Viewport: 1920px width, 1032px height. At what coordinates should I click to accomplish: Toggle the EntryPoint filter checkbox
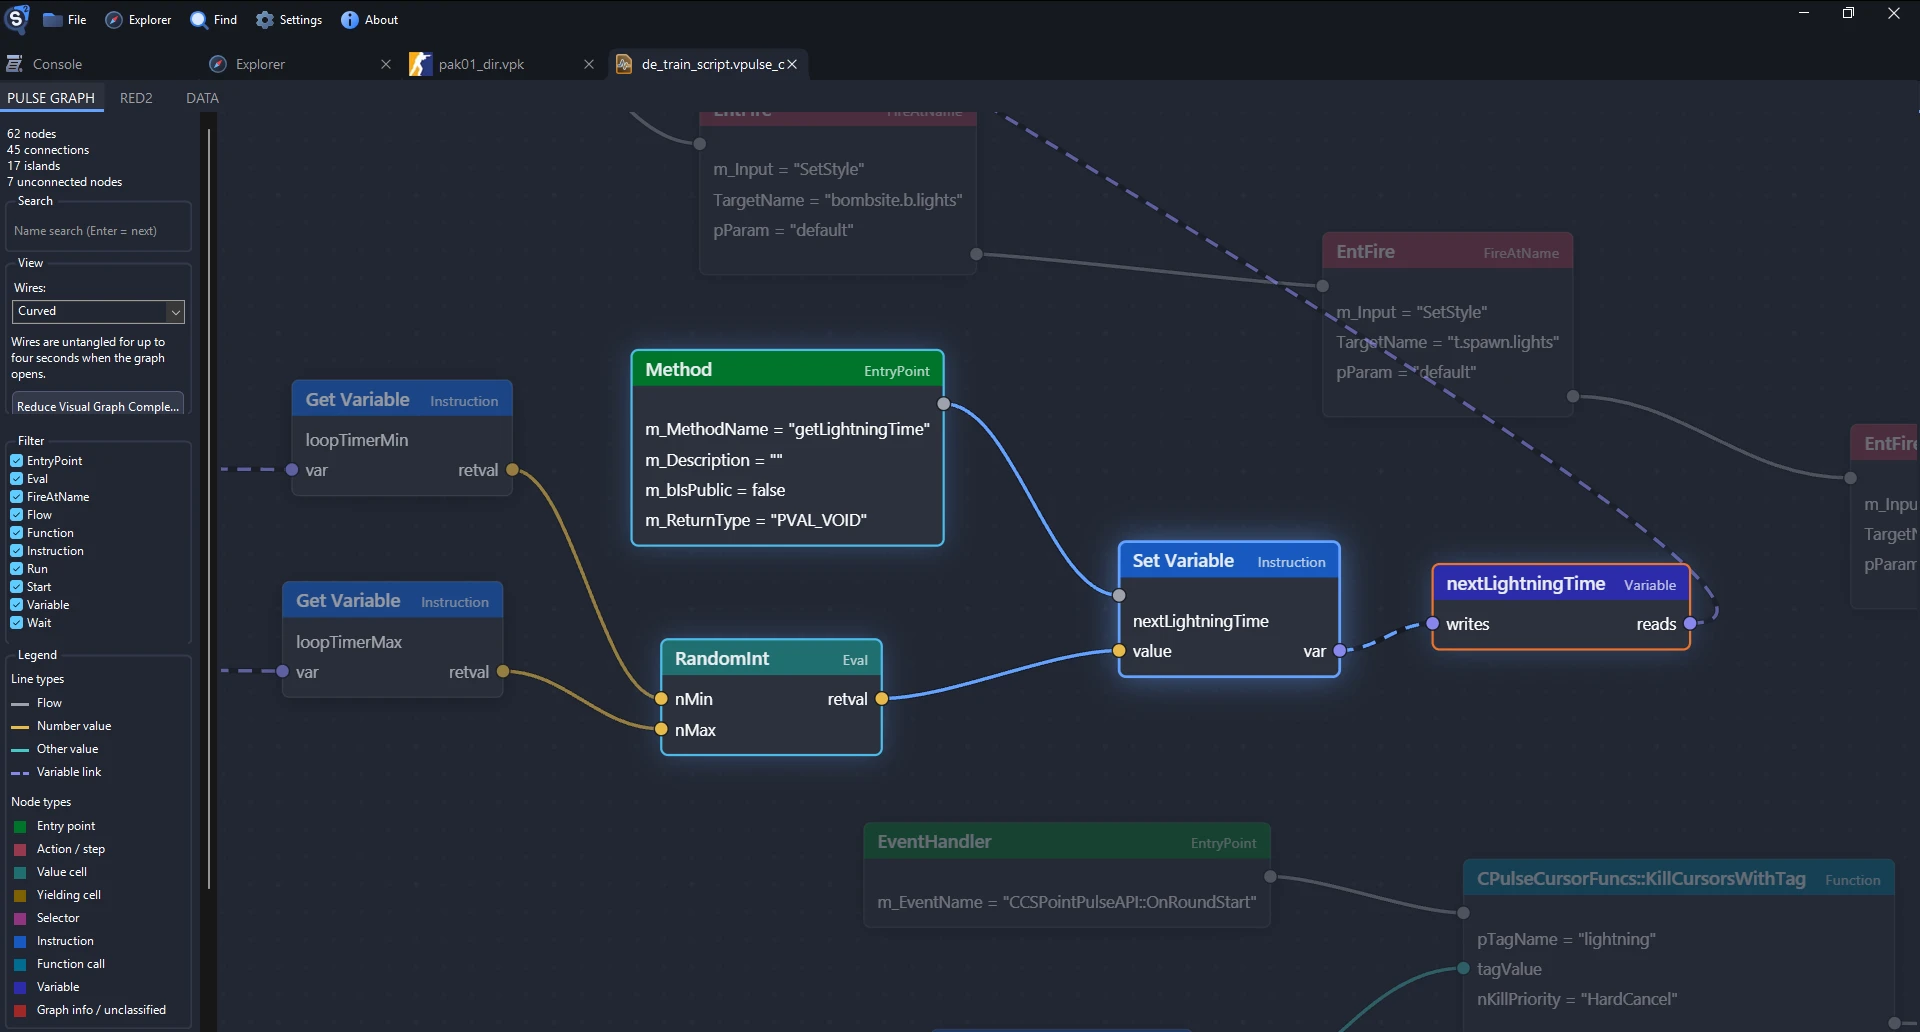pos(17,461)
